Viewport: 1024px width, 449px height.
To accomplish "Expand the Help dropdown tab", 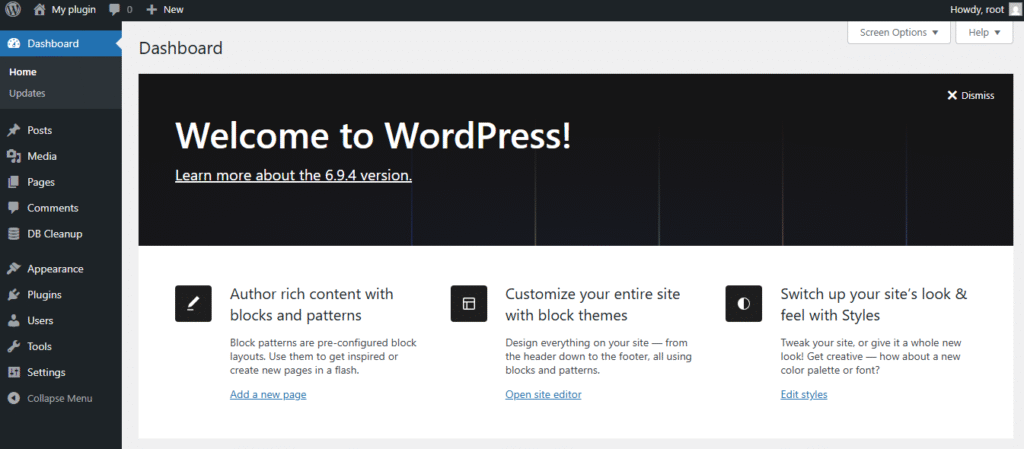I will click(984, 32).
